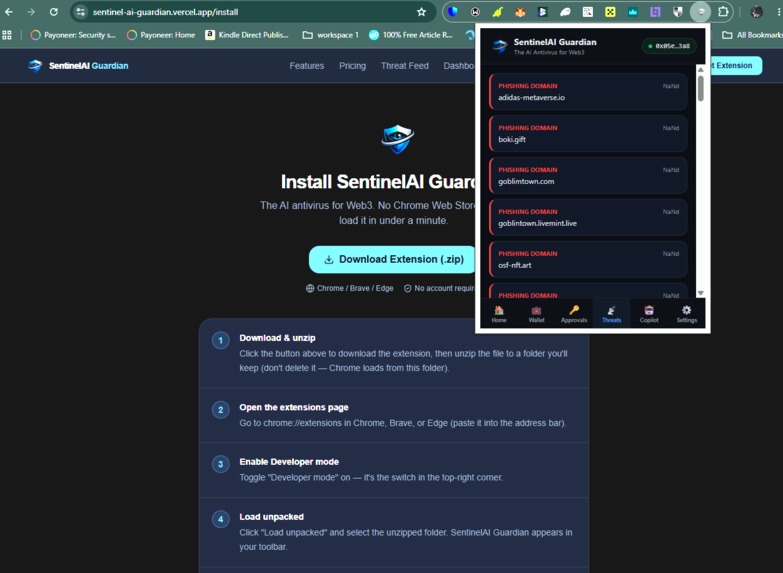Open the Payoneer: Security bookmark

[x=73, y=35]
